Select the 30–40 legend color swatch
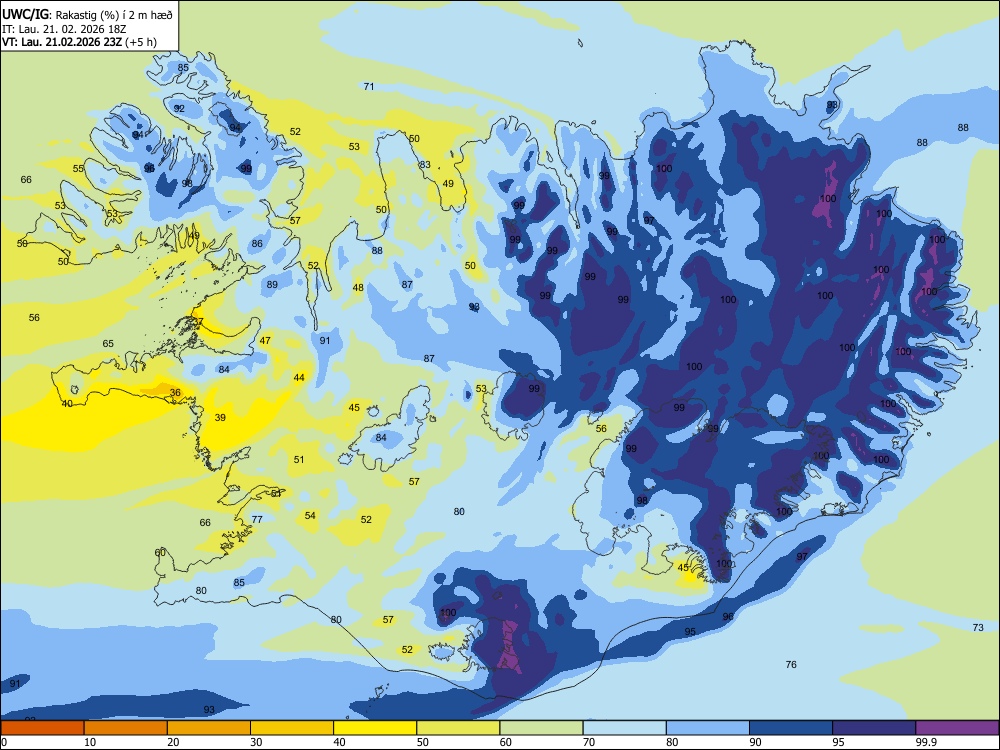 [292, 728]
